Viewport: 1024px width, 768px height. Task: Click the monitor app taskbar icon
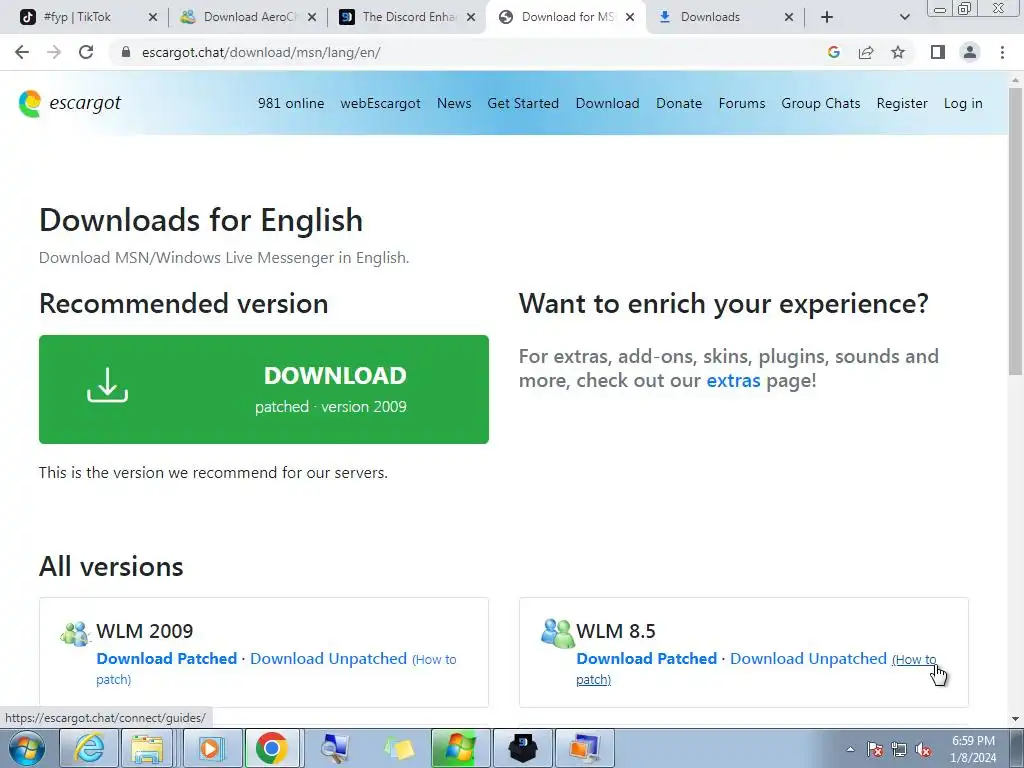[585, 748]
